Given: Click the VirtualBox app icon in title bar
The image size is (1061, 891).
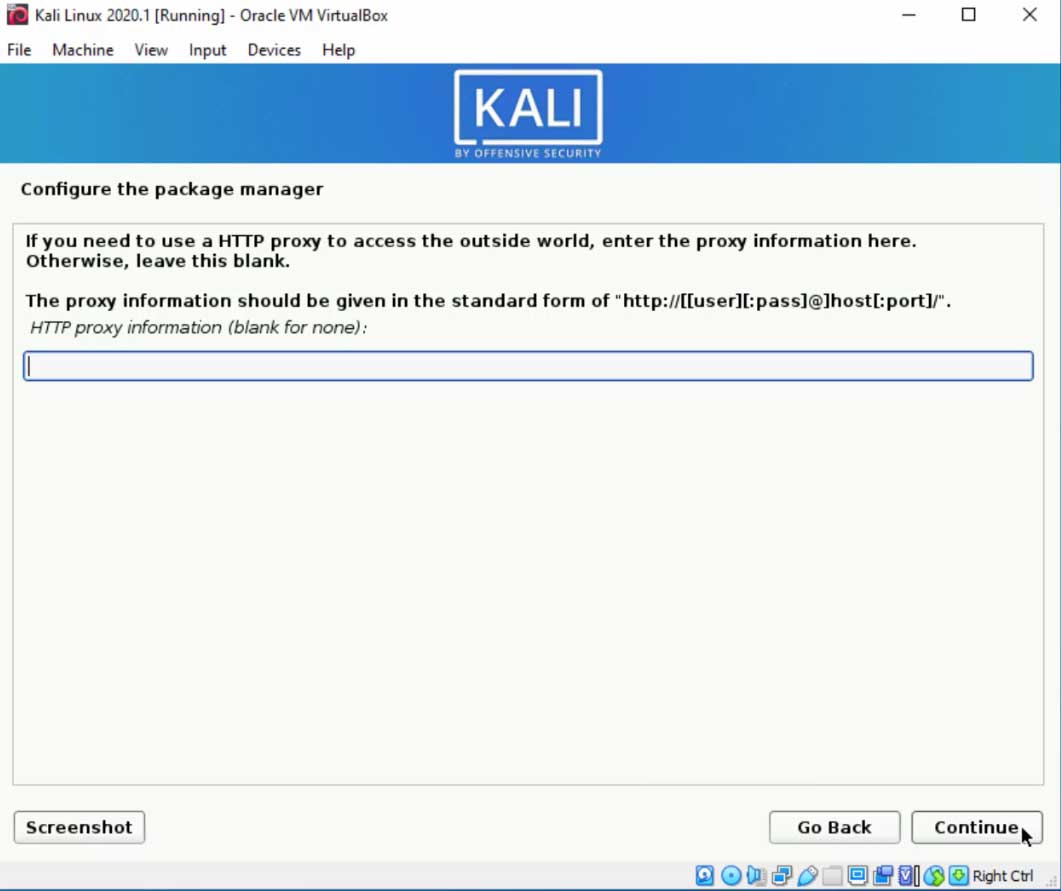Looking at the screenshot, I should 17,15.
